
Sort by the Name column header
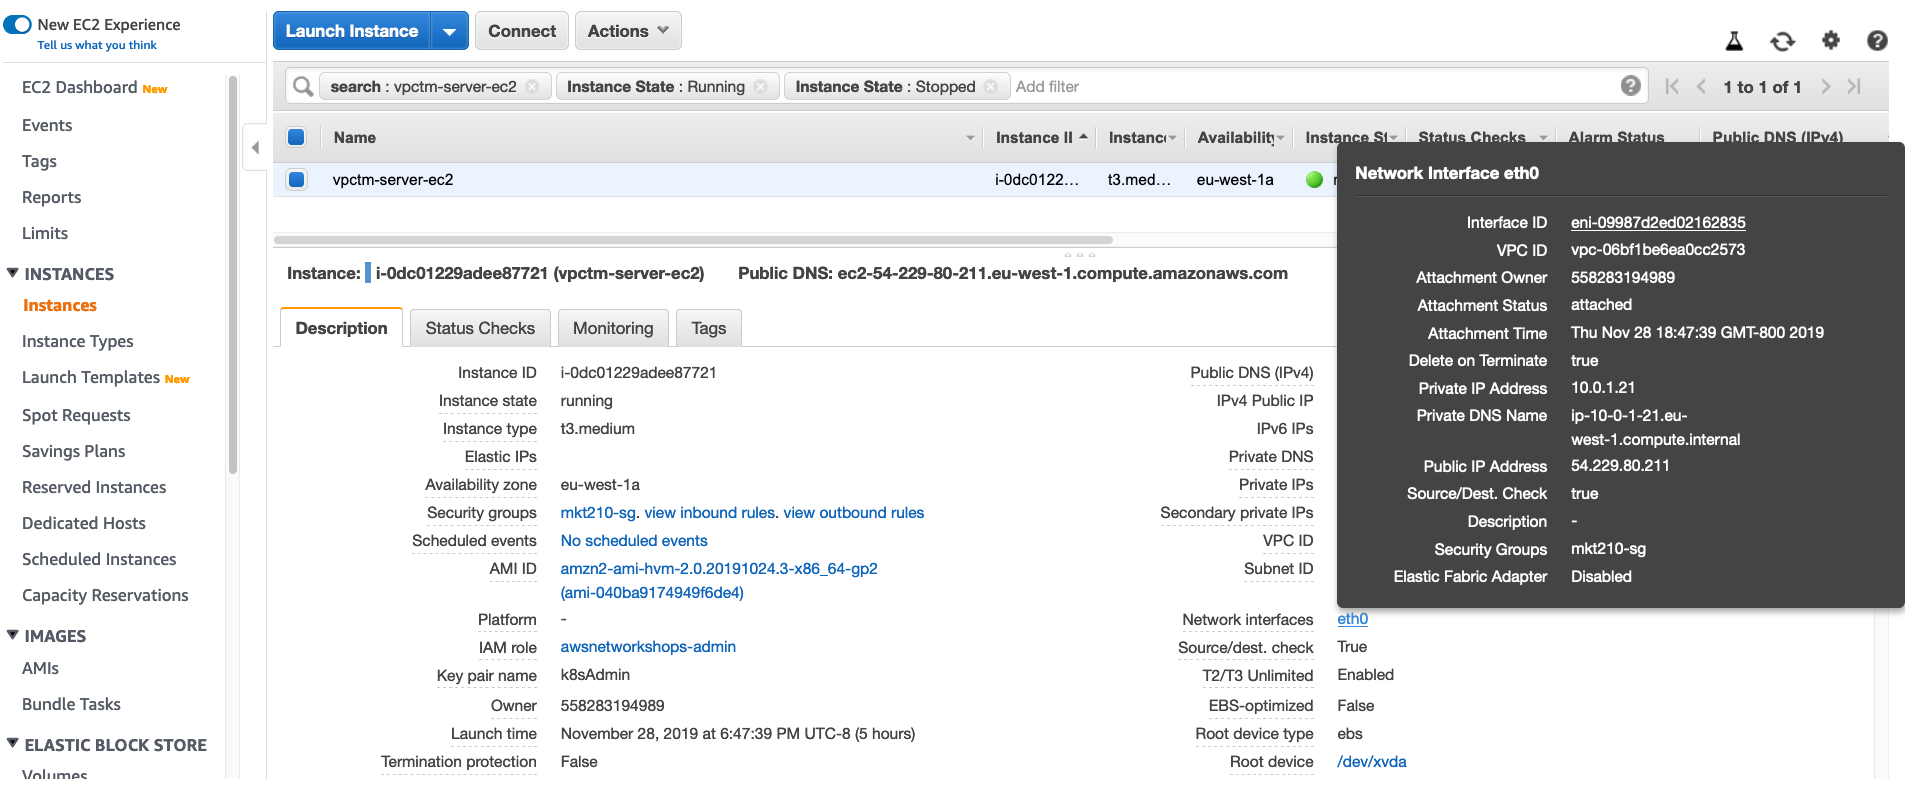(x=355, y=138)
